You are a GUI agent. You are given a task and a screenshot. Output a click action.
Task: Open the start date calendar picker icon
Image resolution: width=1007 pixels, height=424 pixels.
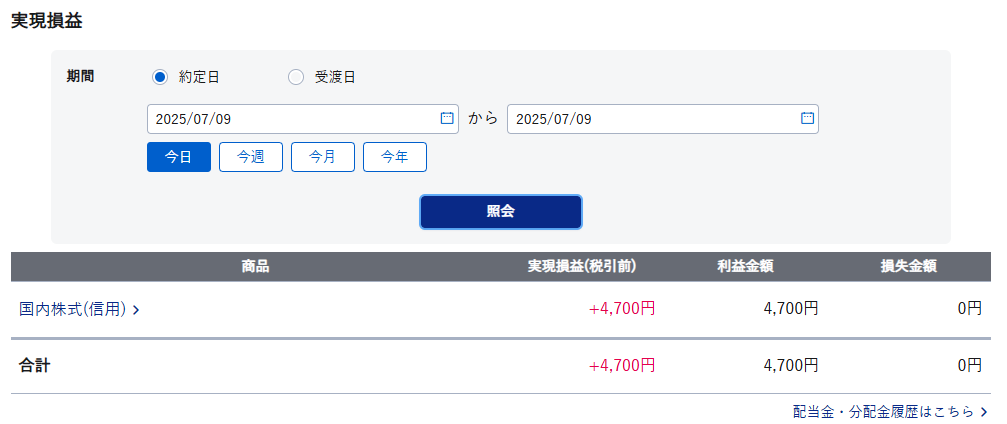[x=446, y=118]
